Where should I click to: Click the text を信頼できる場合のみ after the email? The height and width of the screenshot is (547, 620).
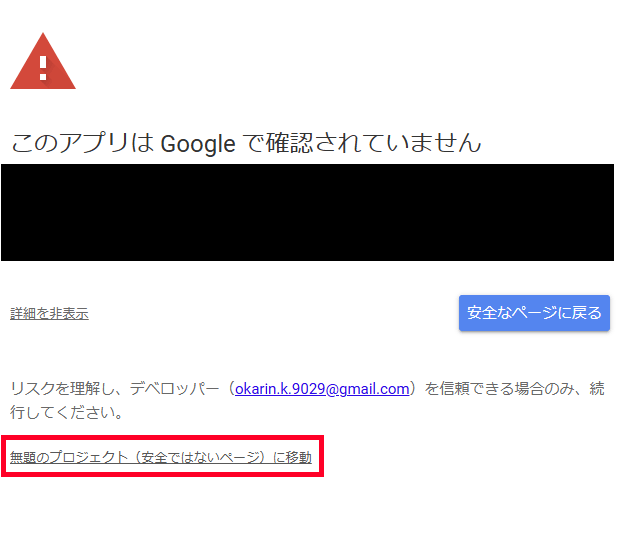pos(499,389)
